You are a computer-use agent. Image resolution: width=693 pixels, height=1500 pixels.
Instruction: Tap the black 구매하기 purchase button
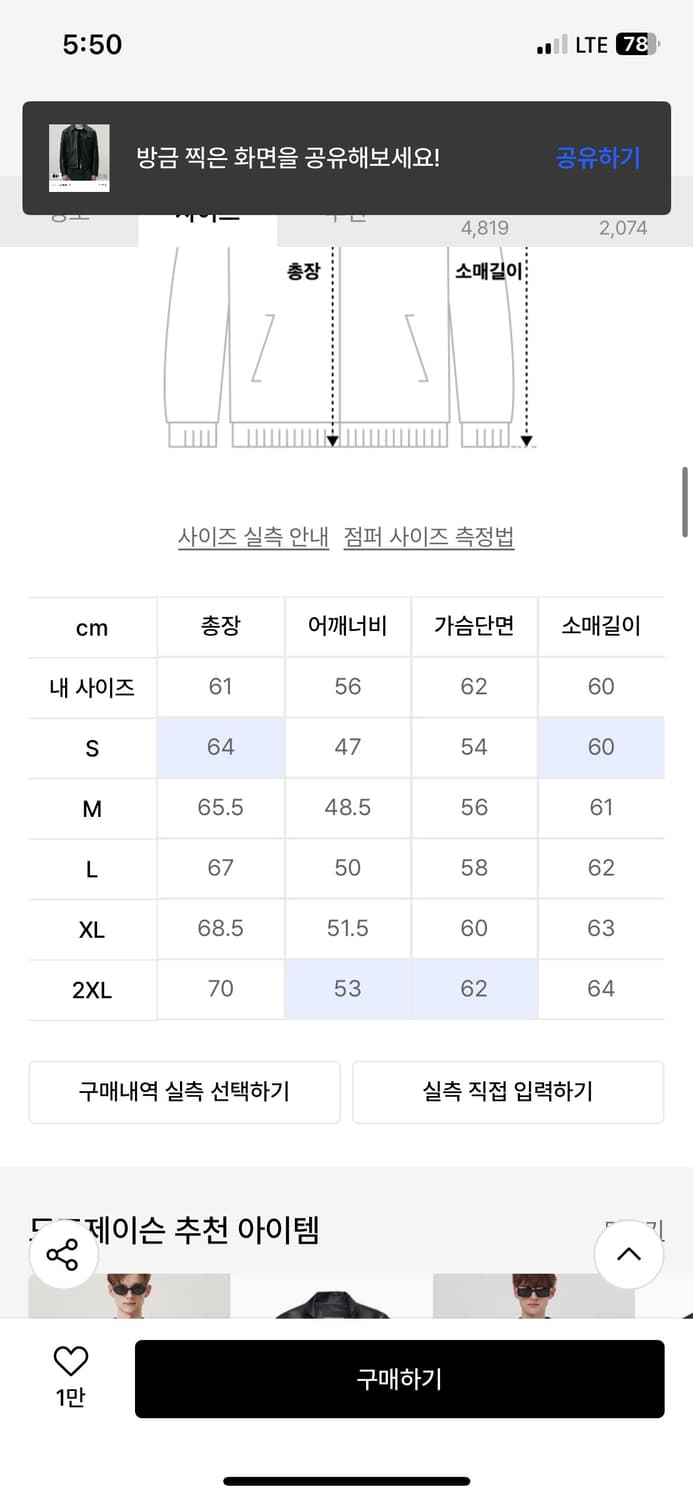coord(399,1379)
